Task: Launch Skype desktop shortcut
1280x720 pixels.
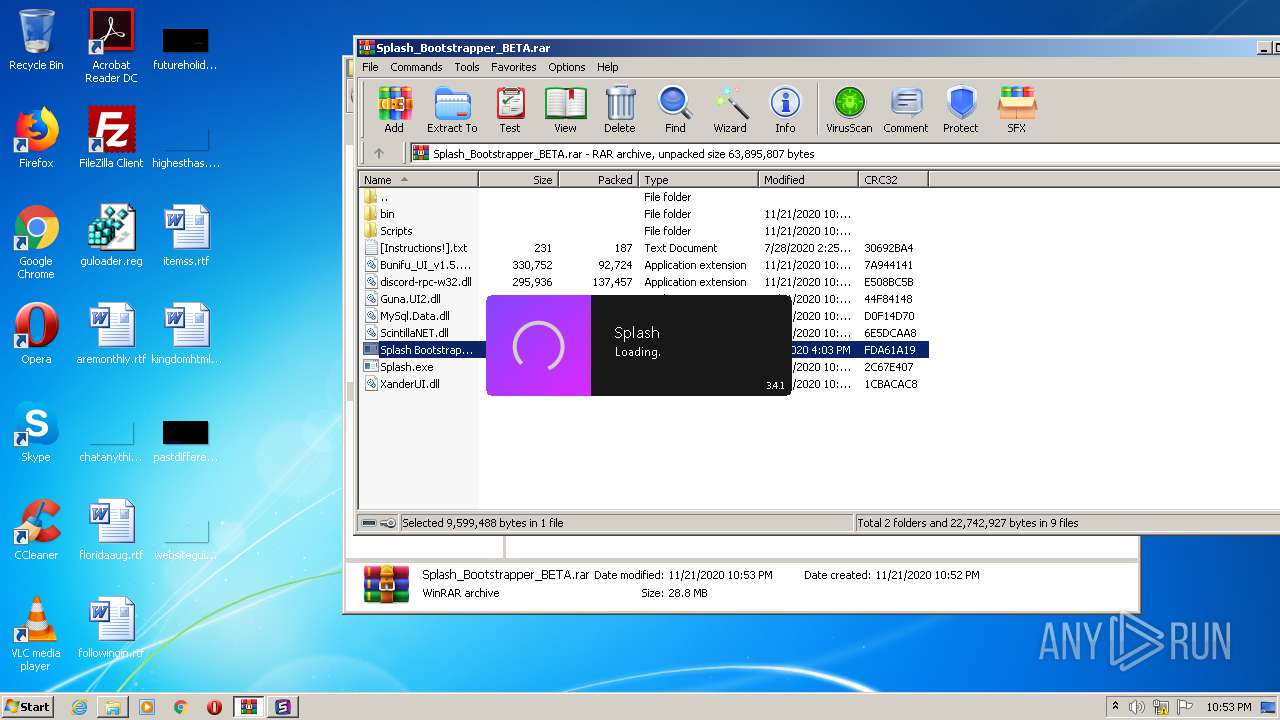Action: click(36, 432)
